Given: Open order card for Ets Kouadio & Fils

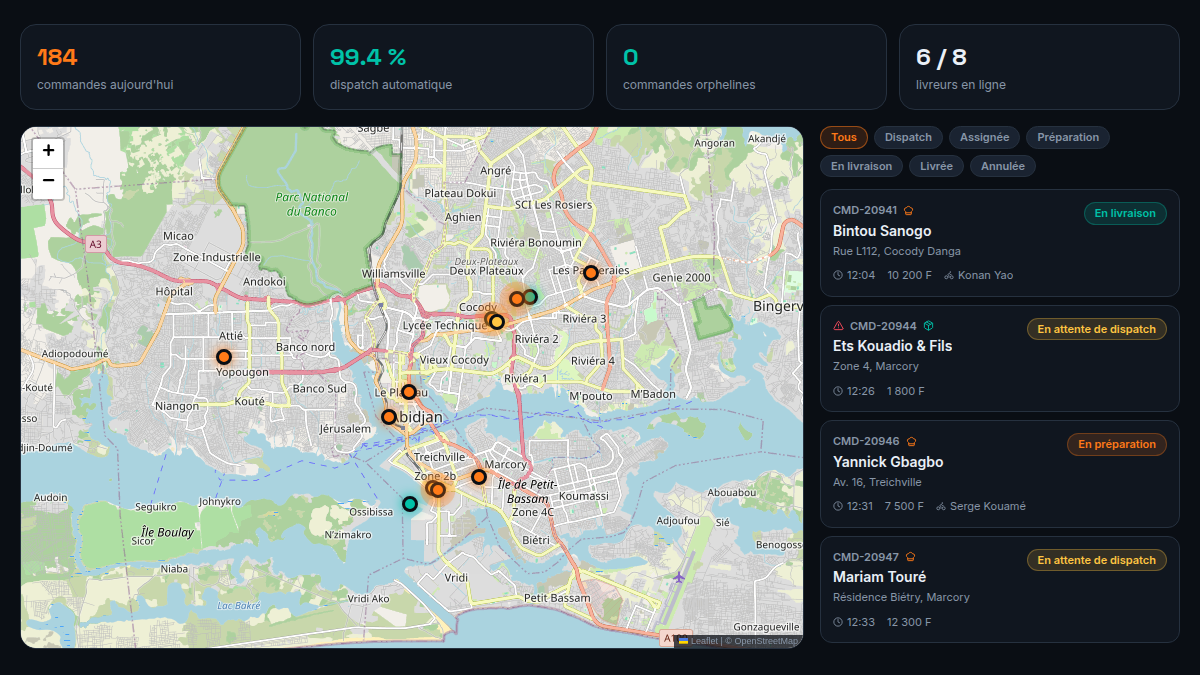Looking at the screenshot, I should click(999, 358).
